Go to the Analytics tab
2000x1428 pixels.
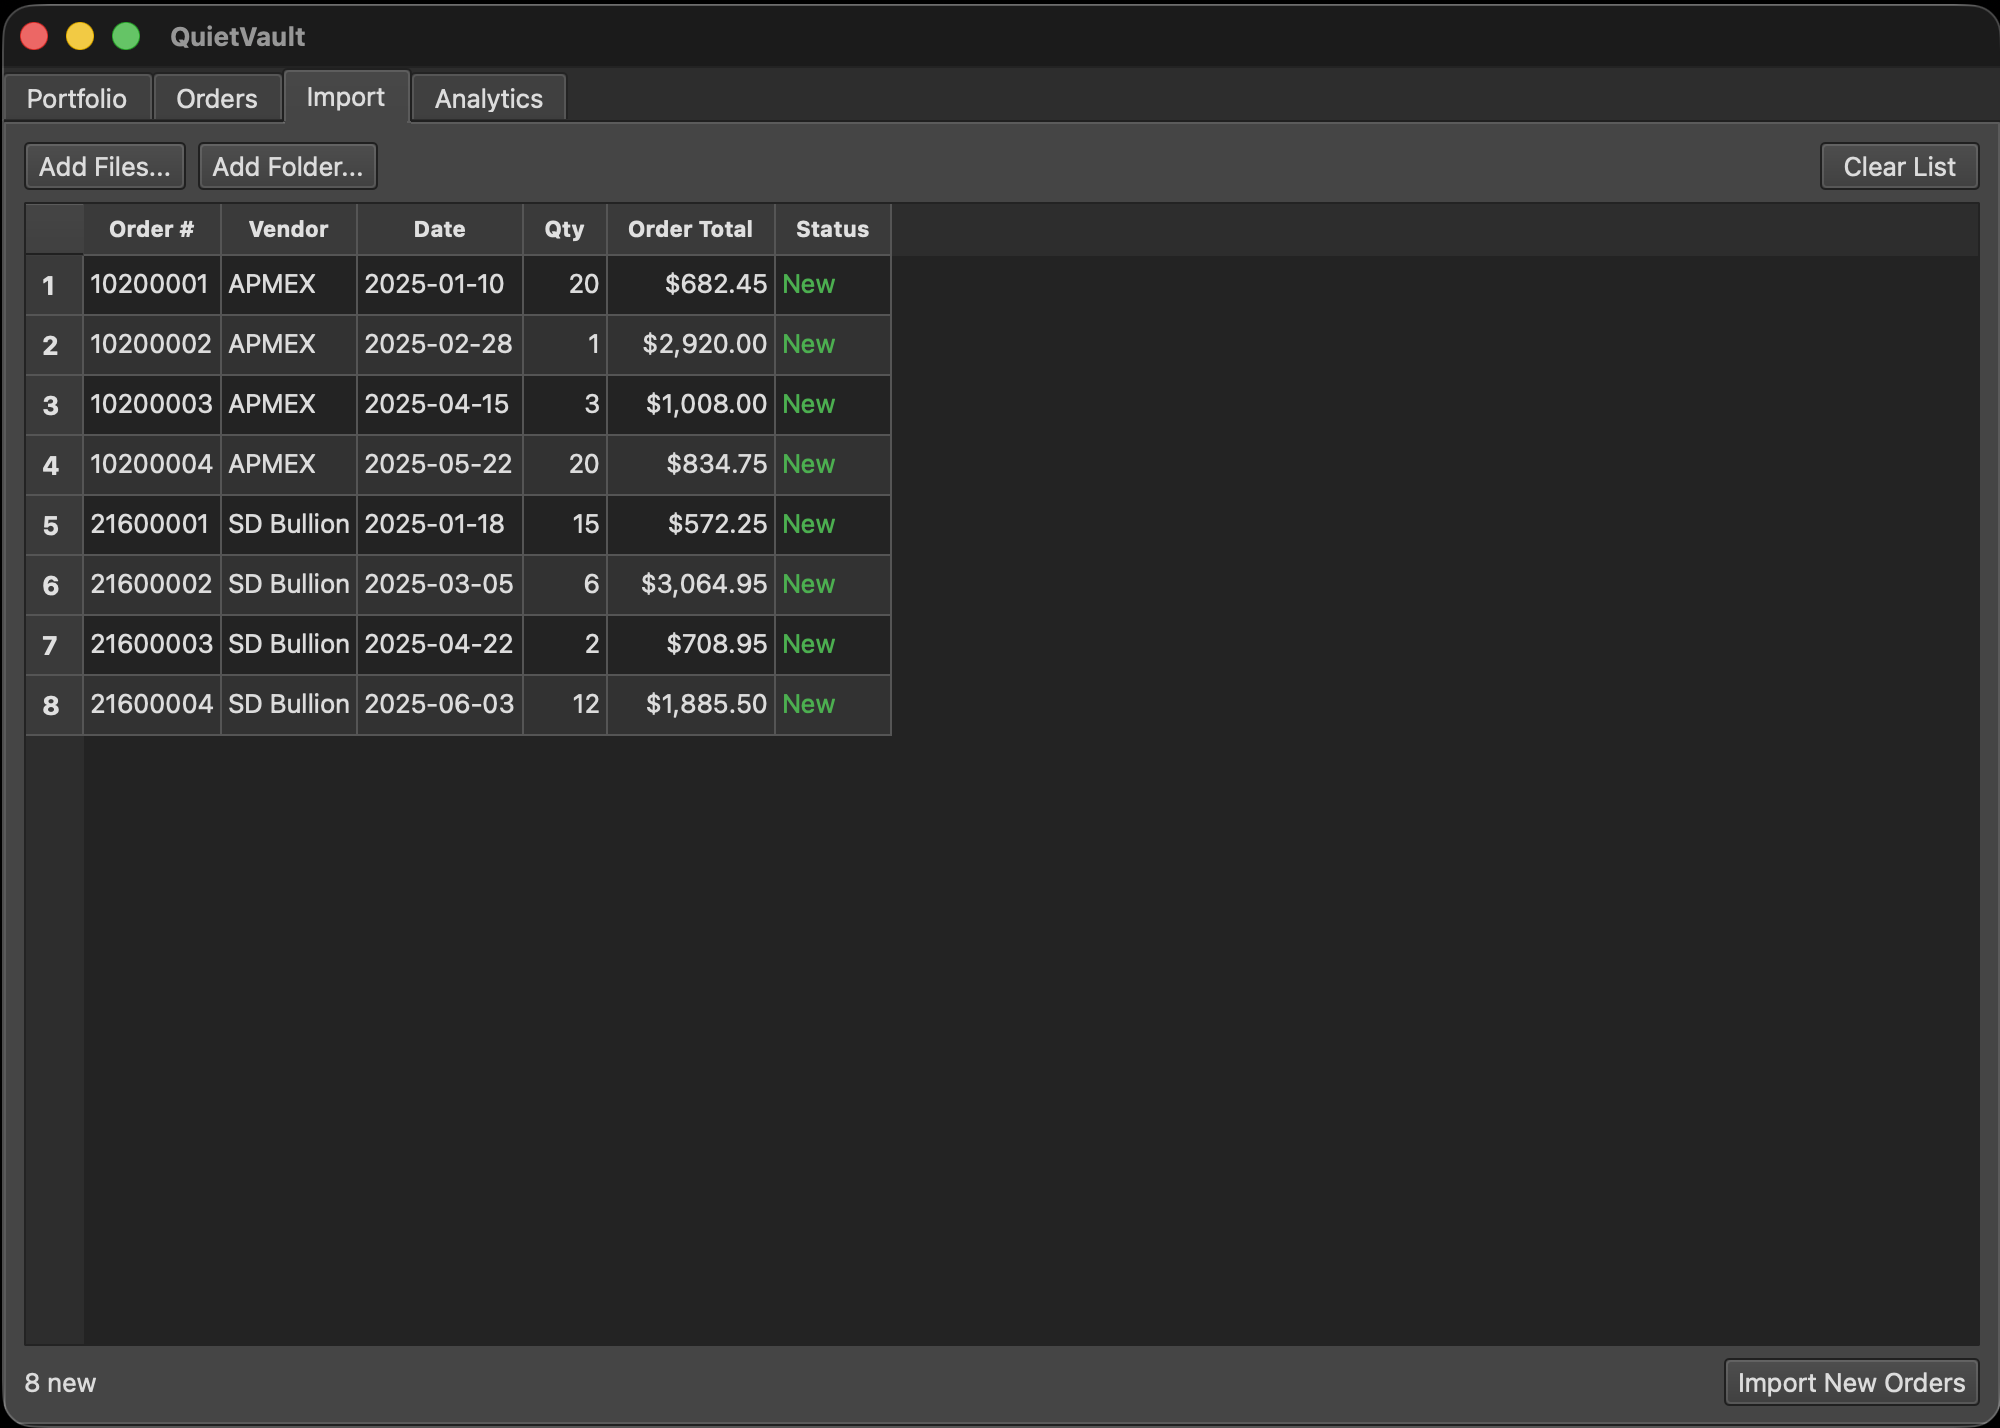tap(489, 98)
